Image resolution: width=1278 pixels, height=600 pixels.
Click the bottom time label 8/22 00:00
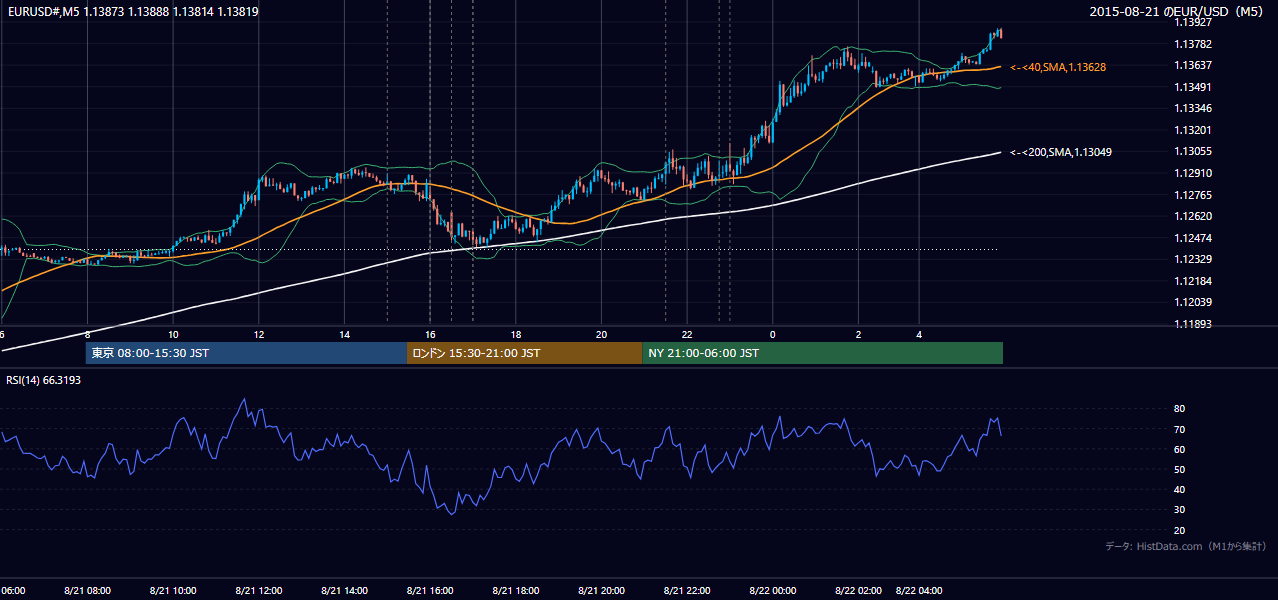click(772, 591)
